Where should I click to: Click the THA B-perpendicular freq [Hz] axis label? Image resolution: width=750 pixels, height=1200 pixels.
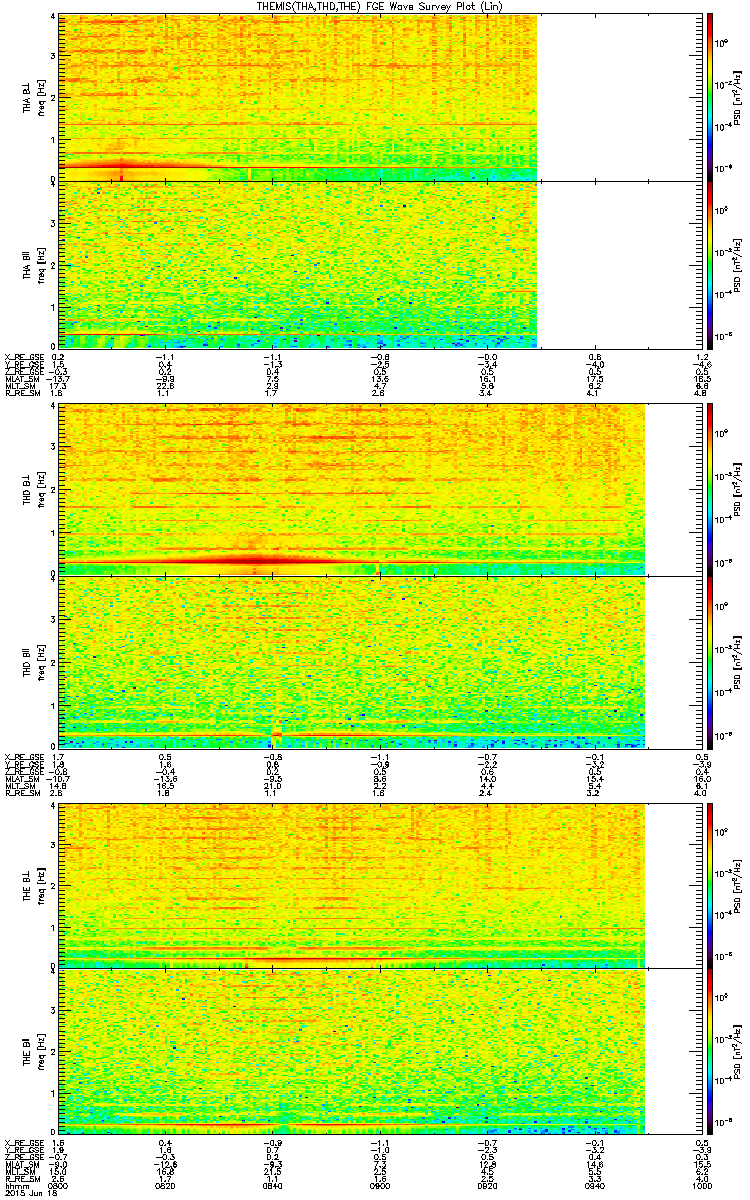[40, 98]
